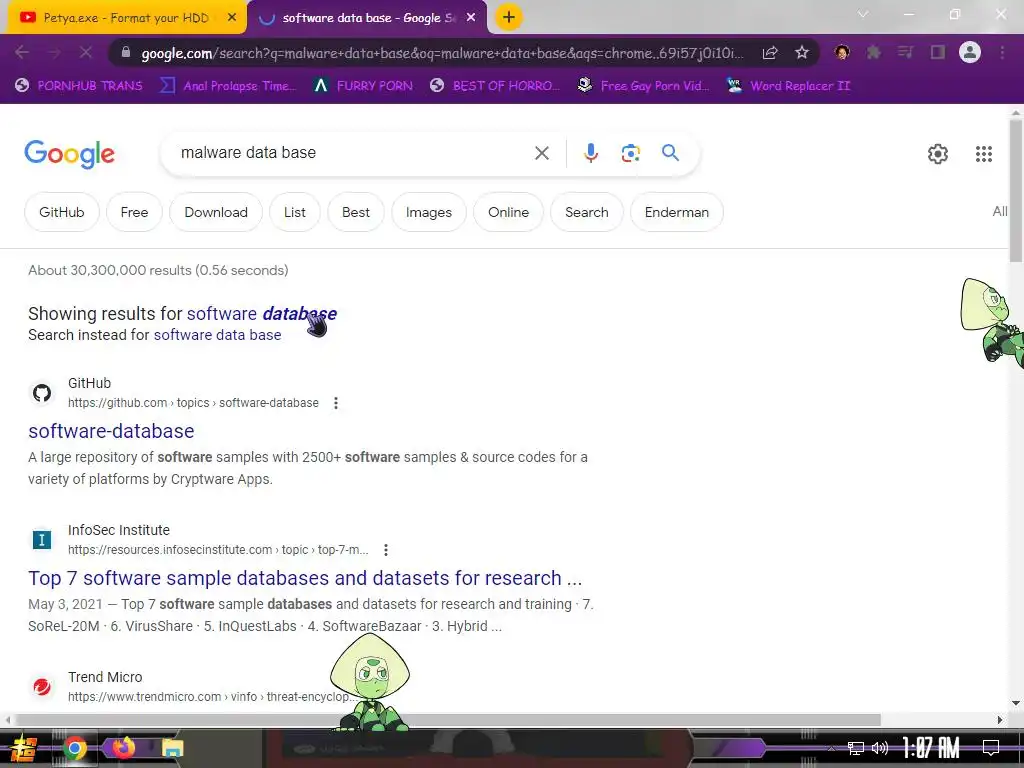1024x768 pixels.
Task: Open Google quick settings gear
Action: pos(938,154)
